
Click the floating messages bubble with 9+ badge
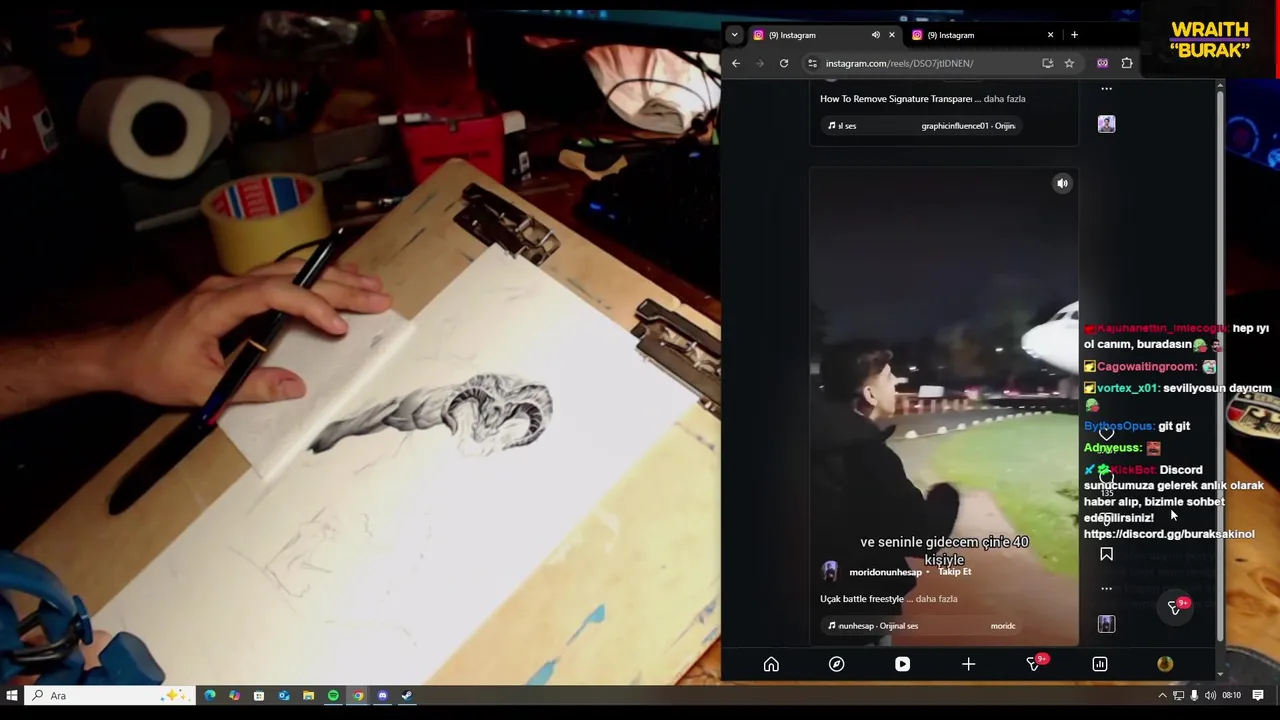[1176, 607]
